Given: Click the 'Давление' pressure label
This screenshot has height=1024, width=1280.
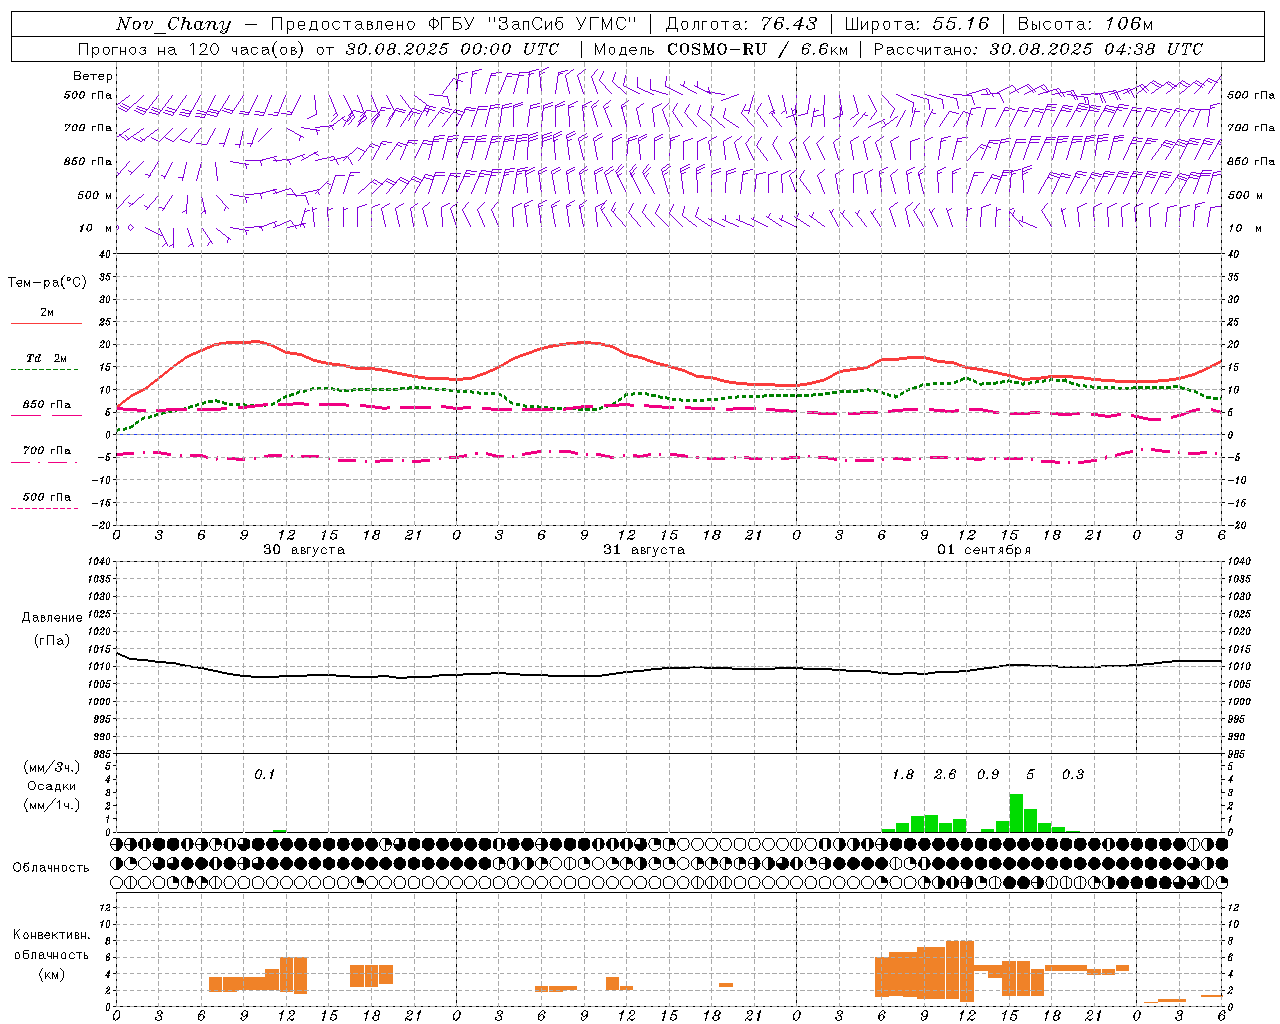Looking at the screenshot, I should 52,618.
